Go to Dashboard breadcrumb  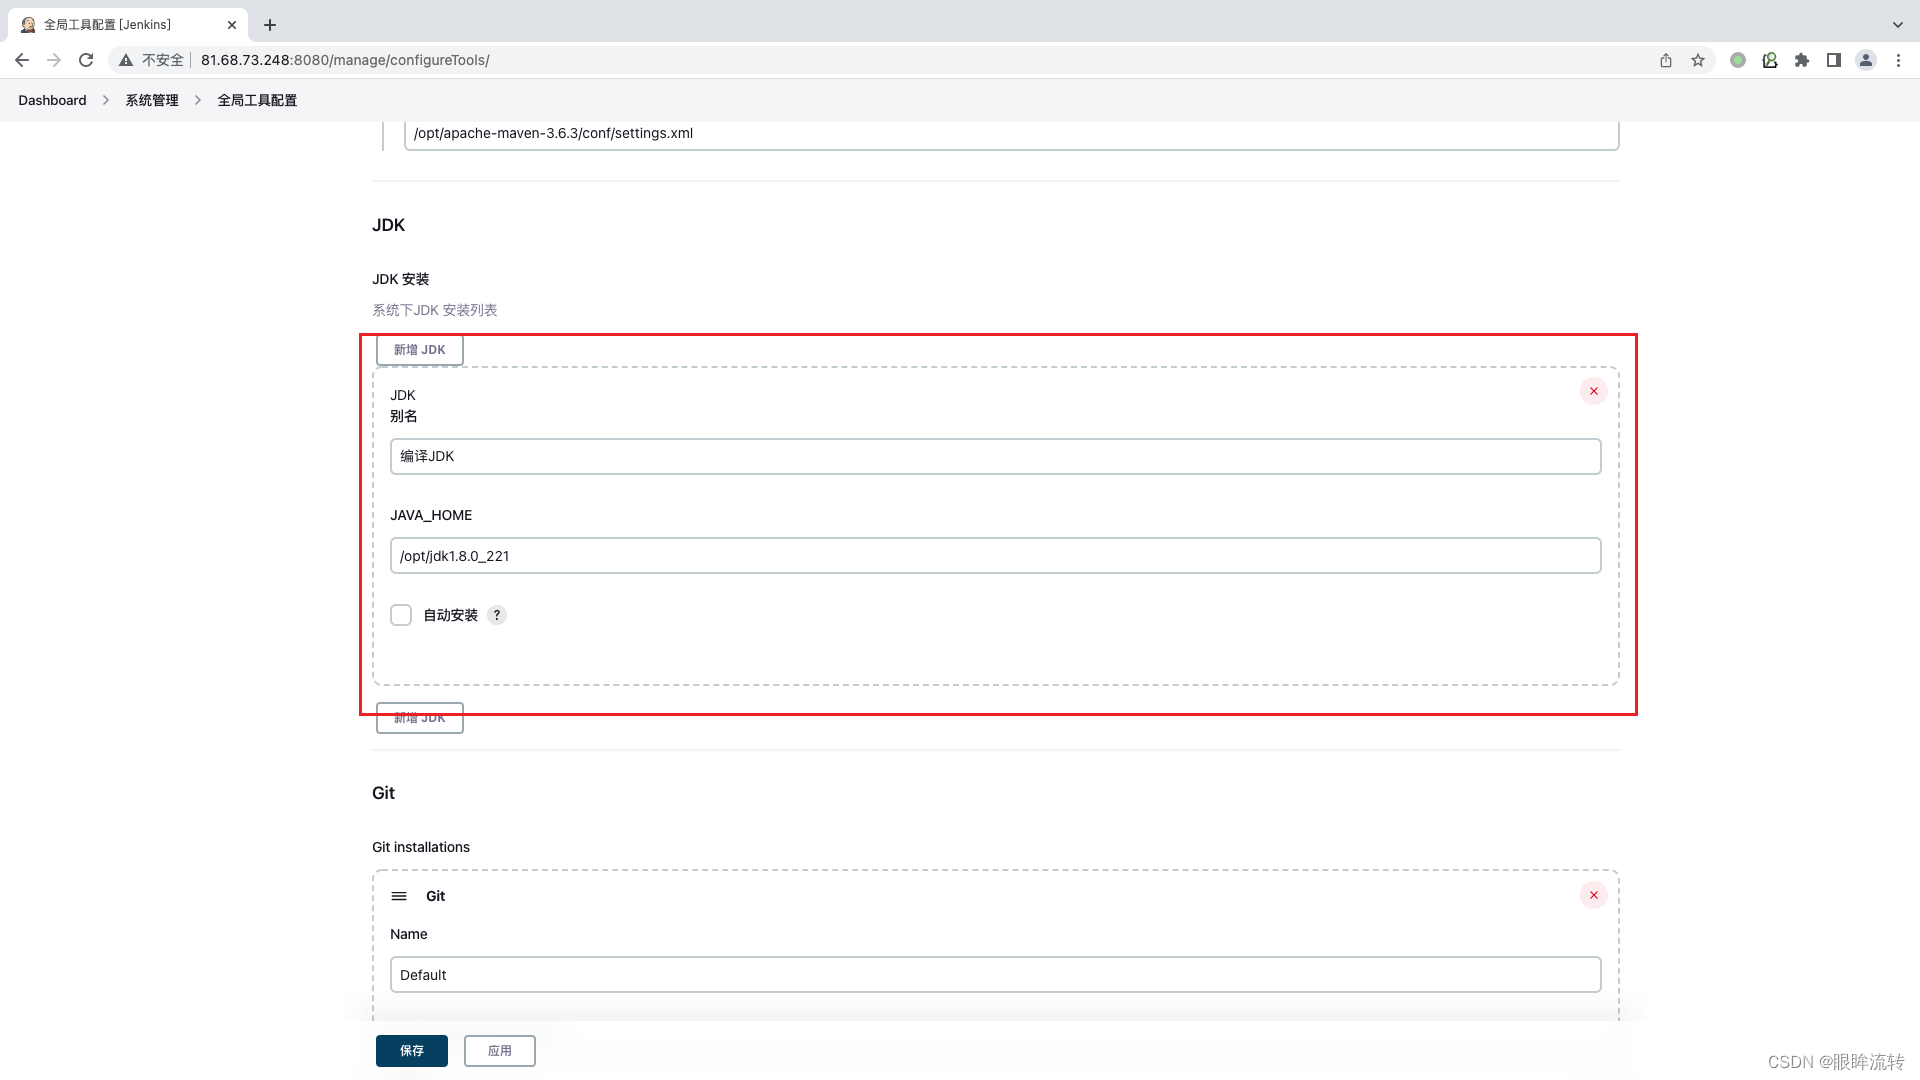[x=52, y=100]
